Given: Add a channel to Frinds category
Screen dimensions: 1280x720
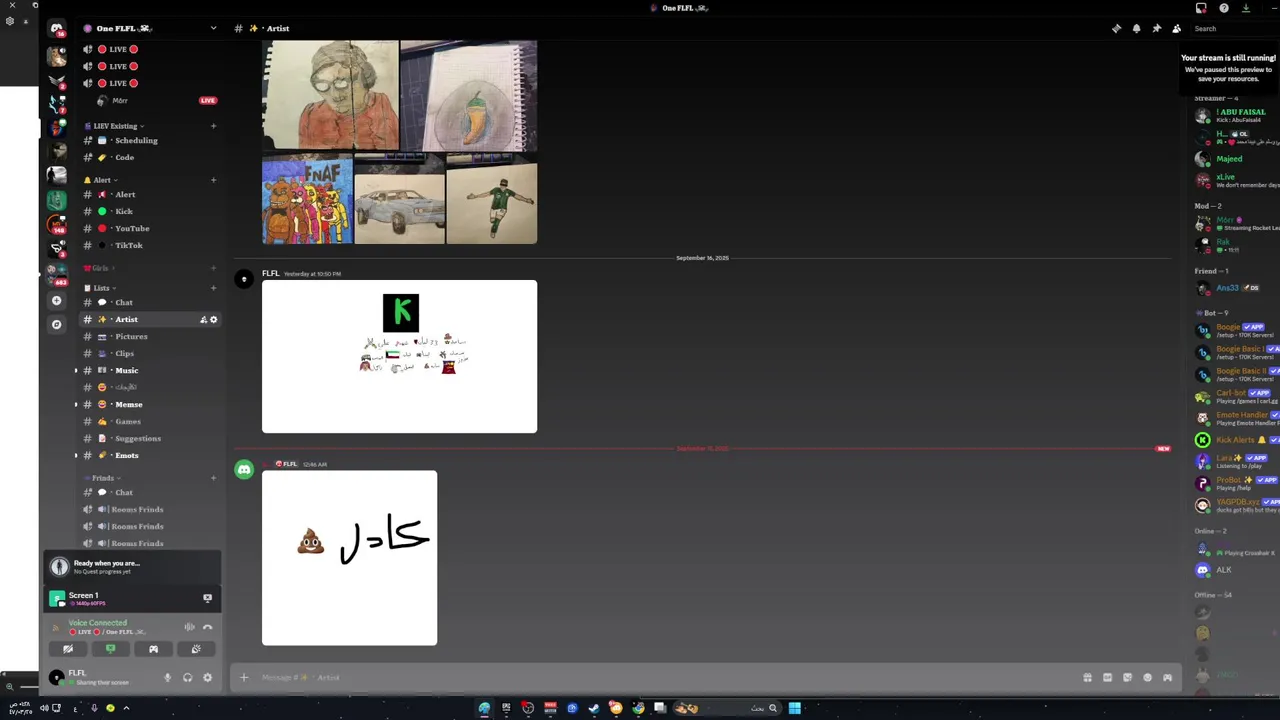Looking at the screenshot, I should pyautogui.click(x=213, y=478).
